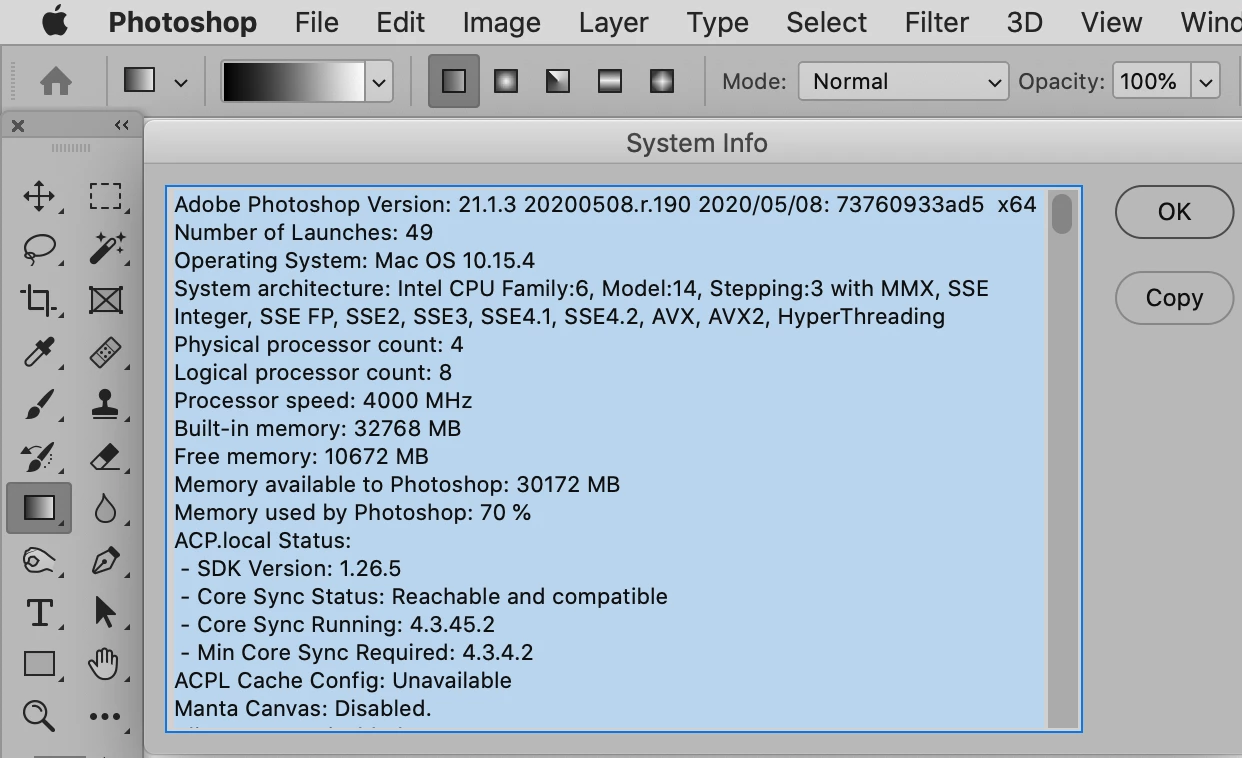Open the File menu
This screenshot has width=1242, height=758.
(x=317, y=22)
